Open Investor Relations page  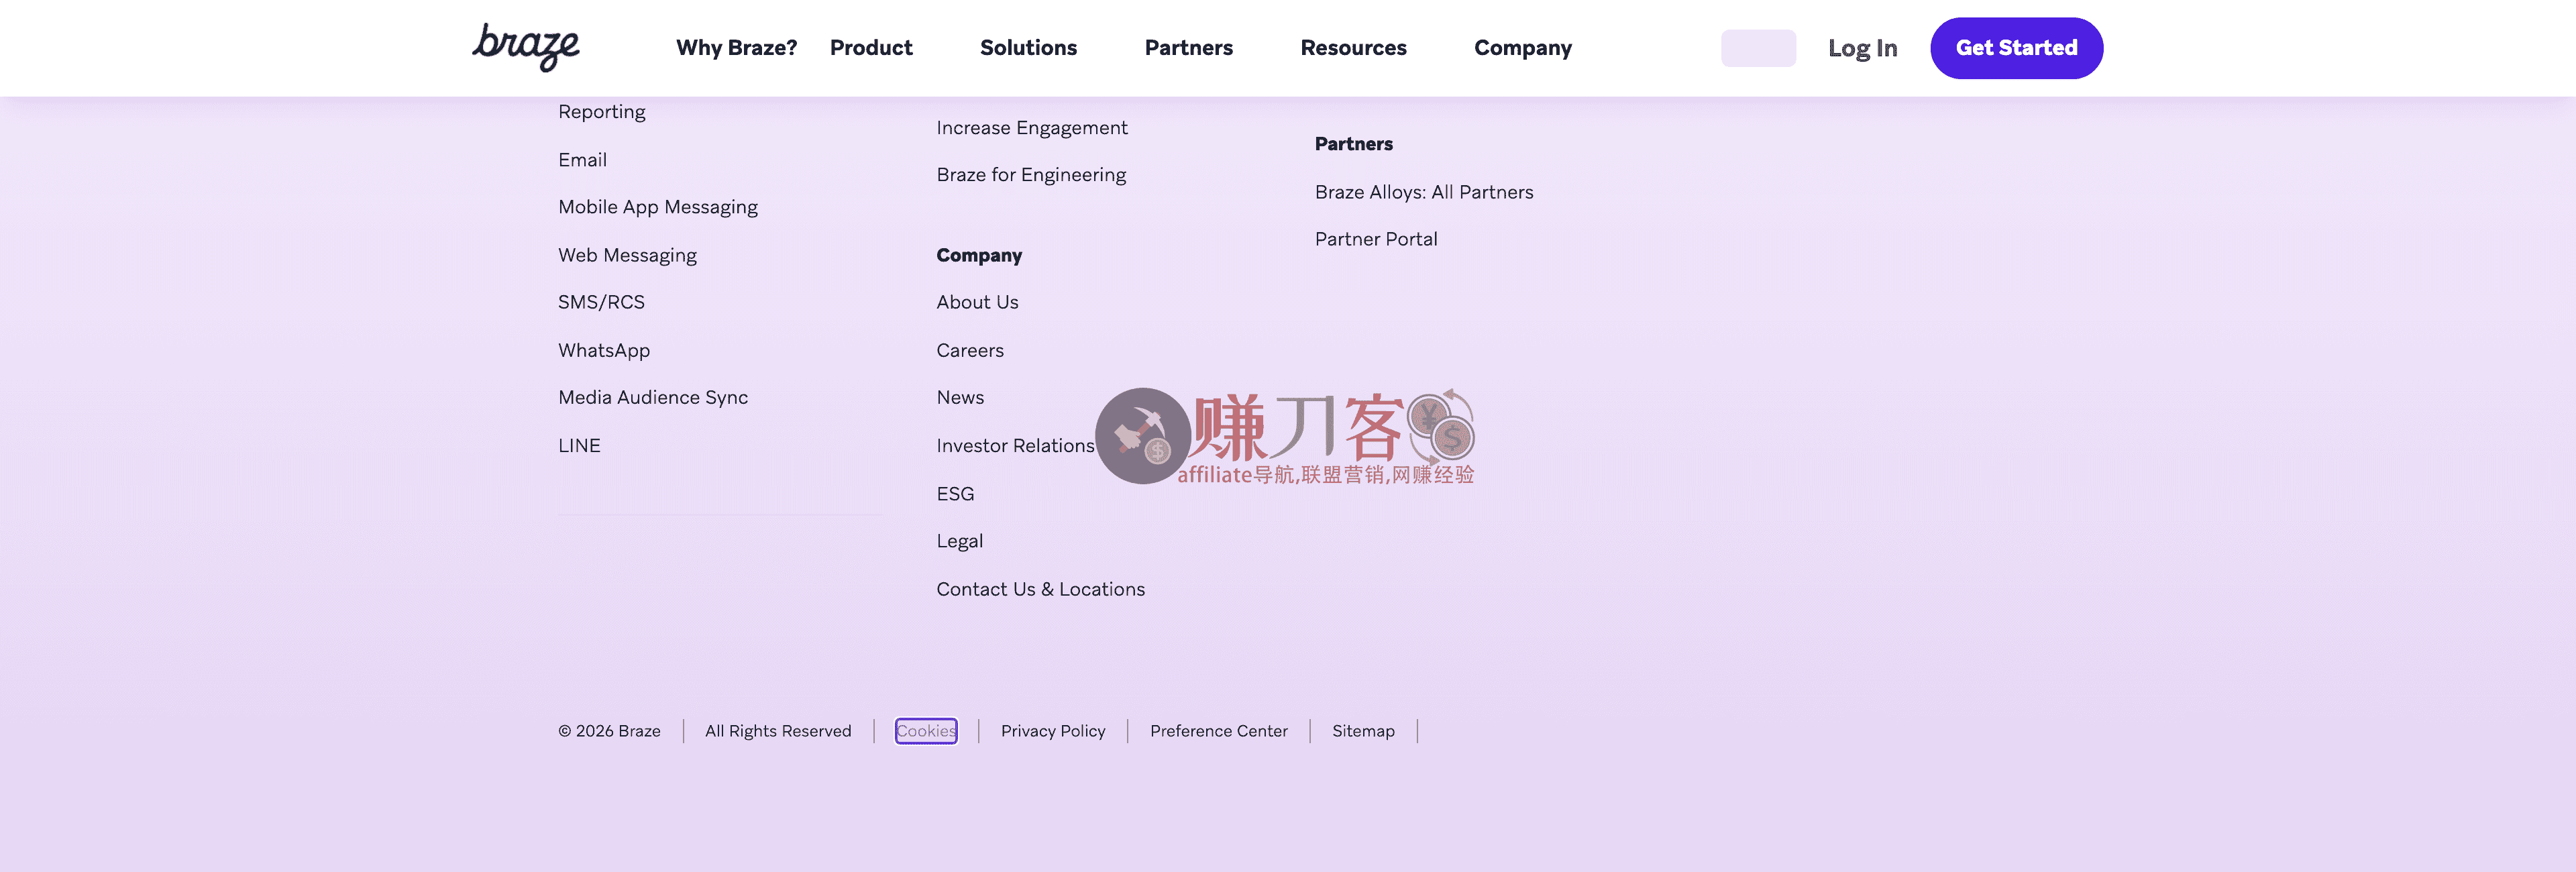(1014, 446)
